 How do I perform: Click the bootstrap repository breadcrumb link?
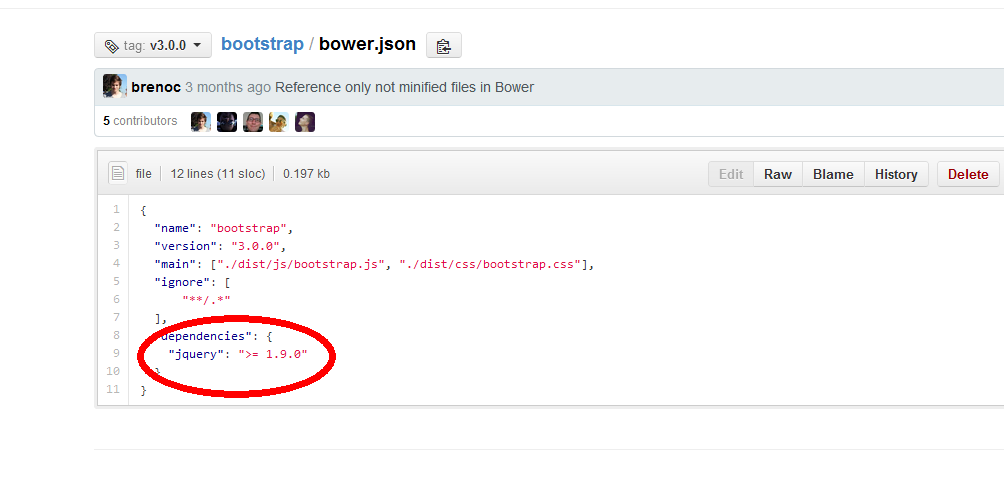(x=262, y=45)
